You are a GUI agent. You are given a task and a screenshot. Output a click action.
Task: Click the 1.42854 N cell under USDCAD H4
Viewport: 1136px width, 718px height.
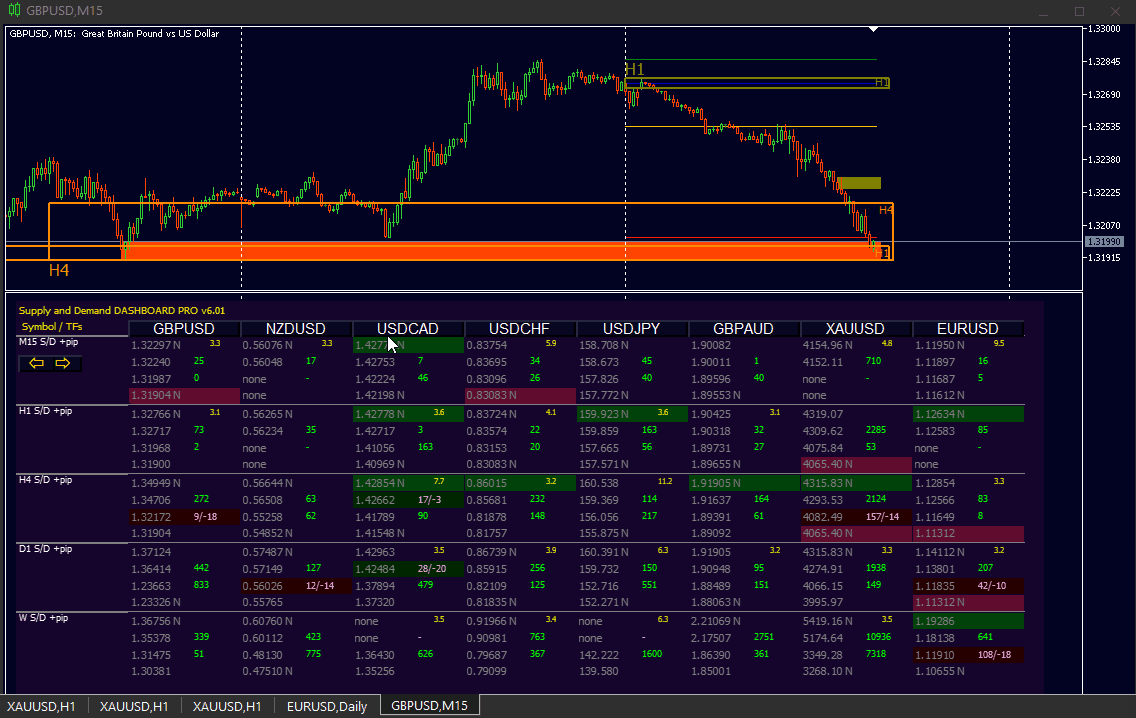click(408, 483)
